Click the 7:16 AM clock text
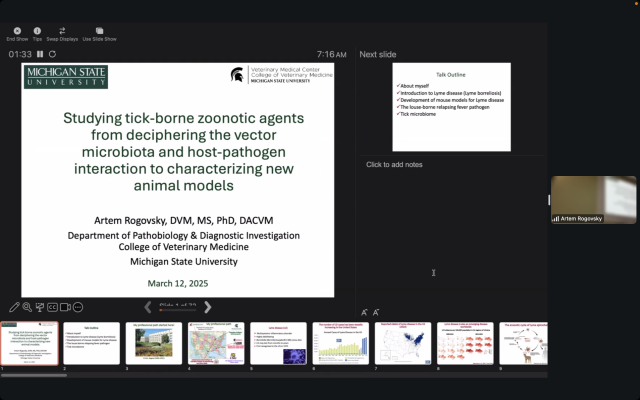 [331, 54]
